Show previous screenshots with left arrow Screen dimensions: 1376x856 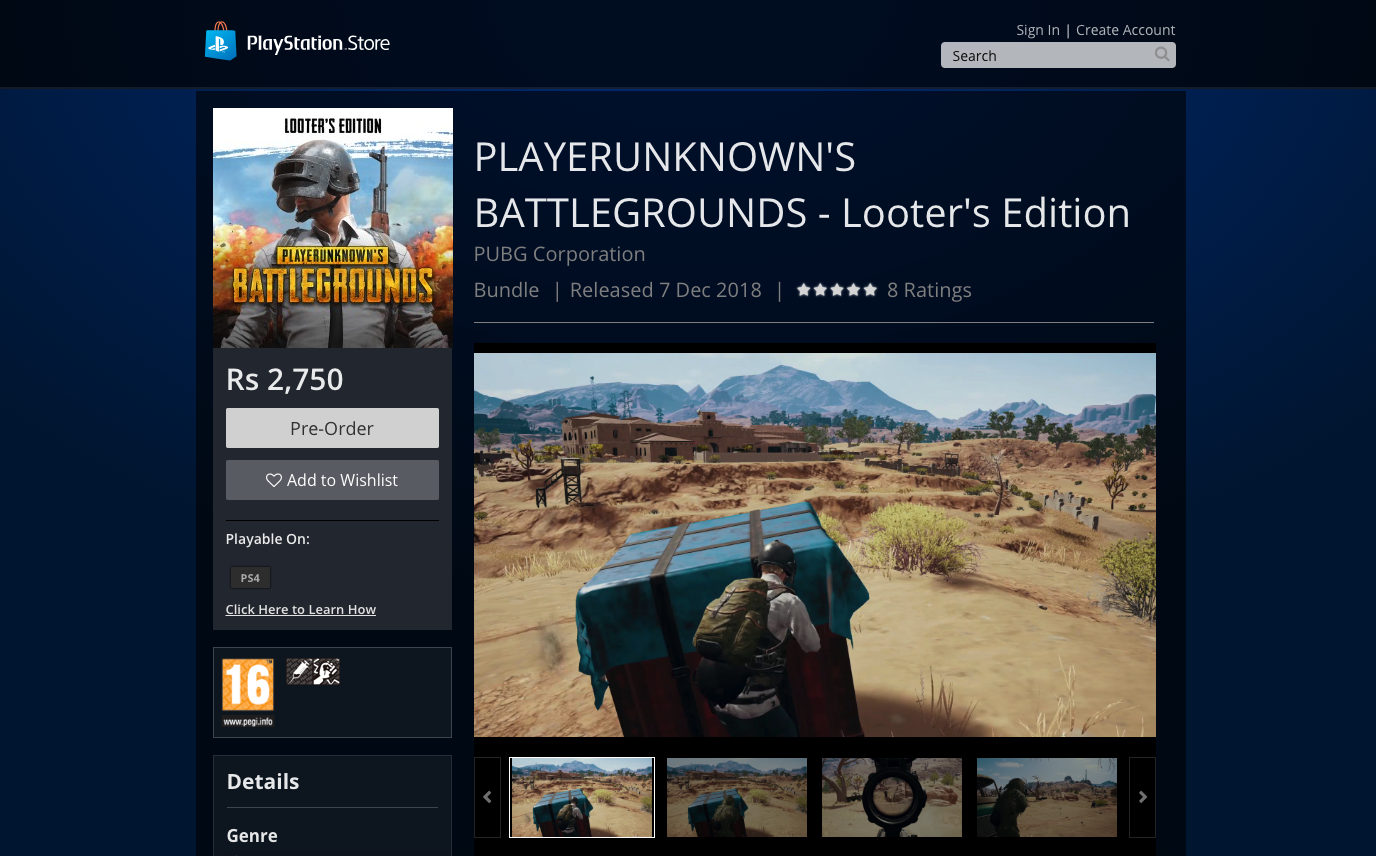tap(487, 797)
